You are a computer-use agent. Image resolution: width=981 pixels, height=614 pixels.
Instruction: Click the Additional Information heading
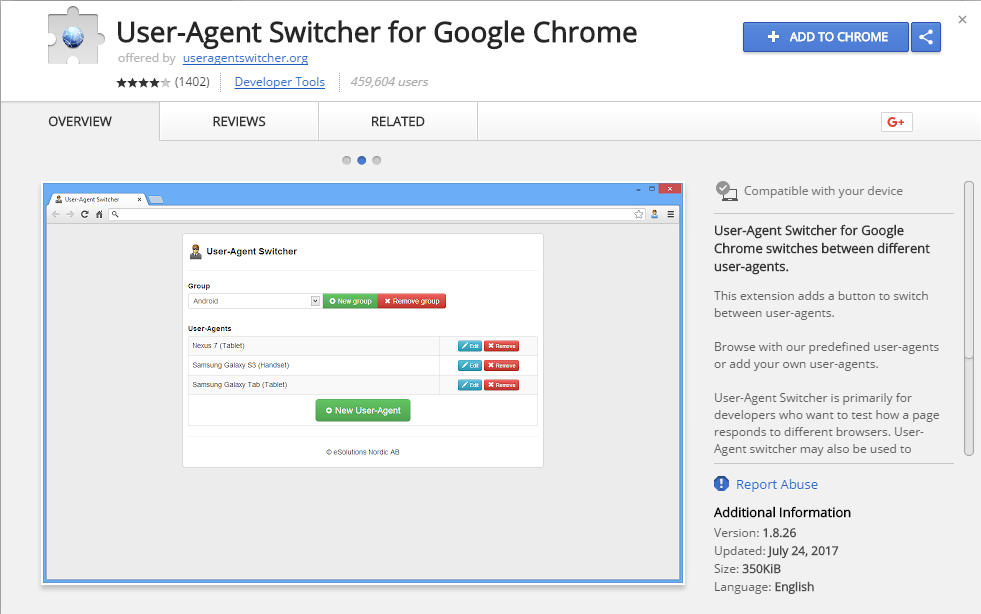[782, 513]
